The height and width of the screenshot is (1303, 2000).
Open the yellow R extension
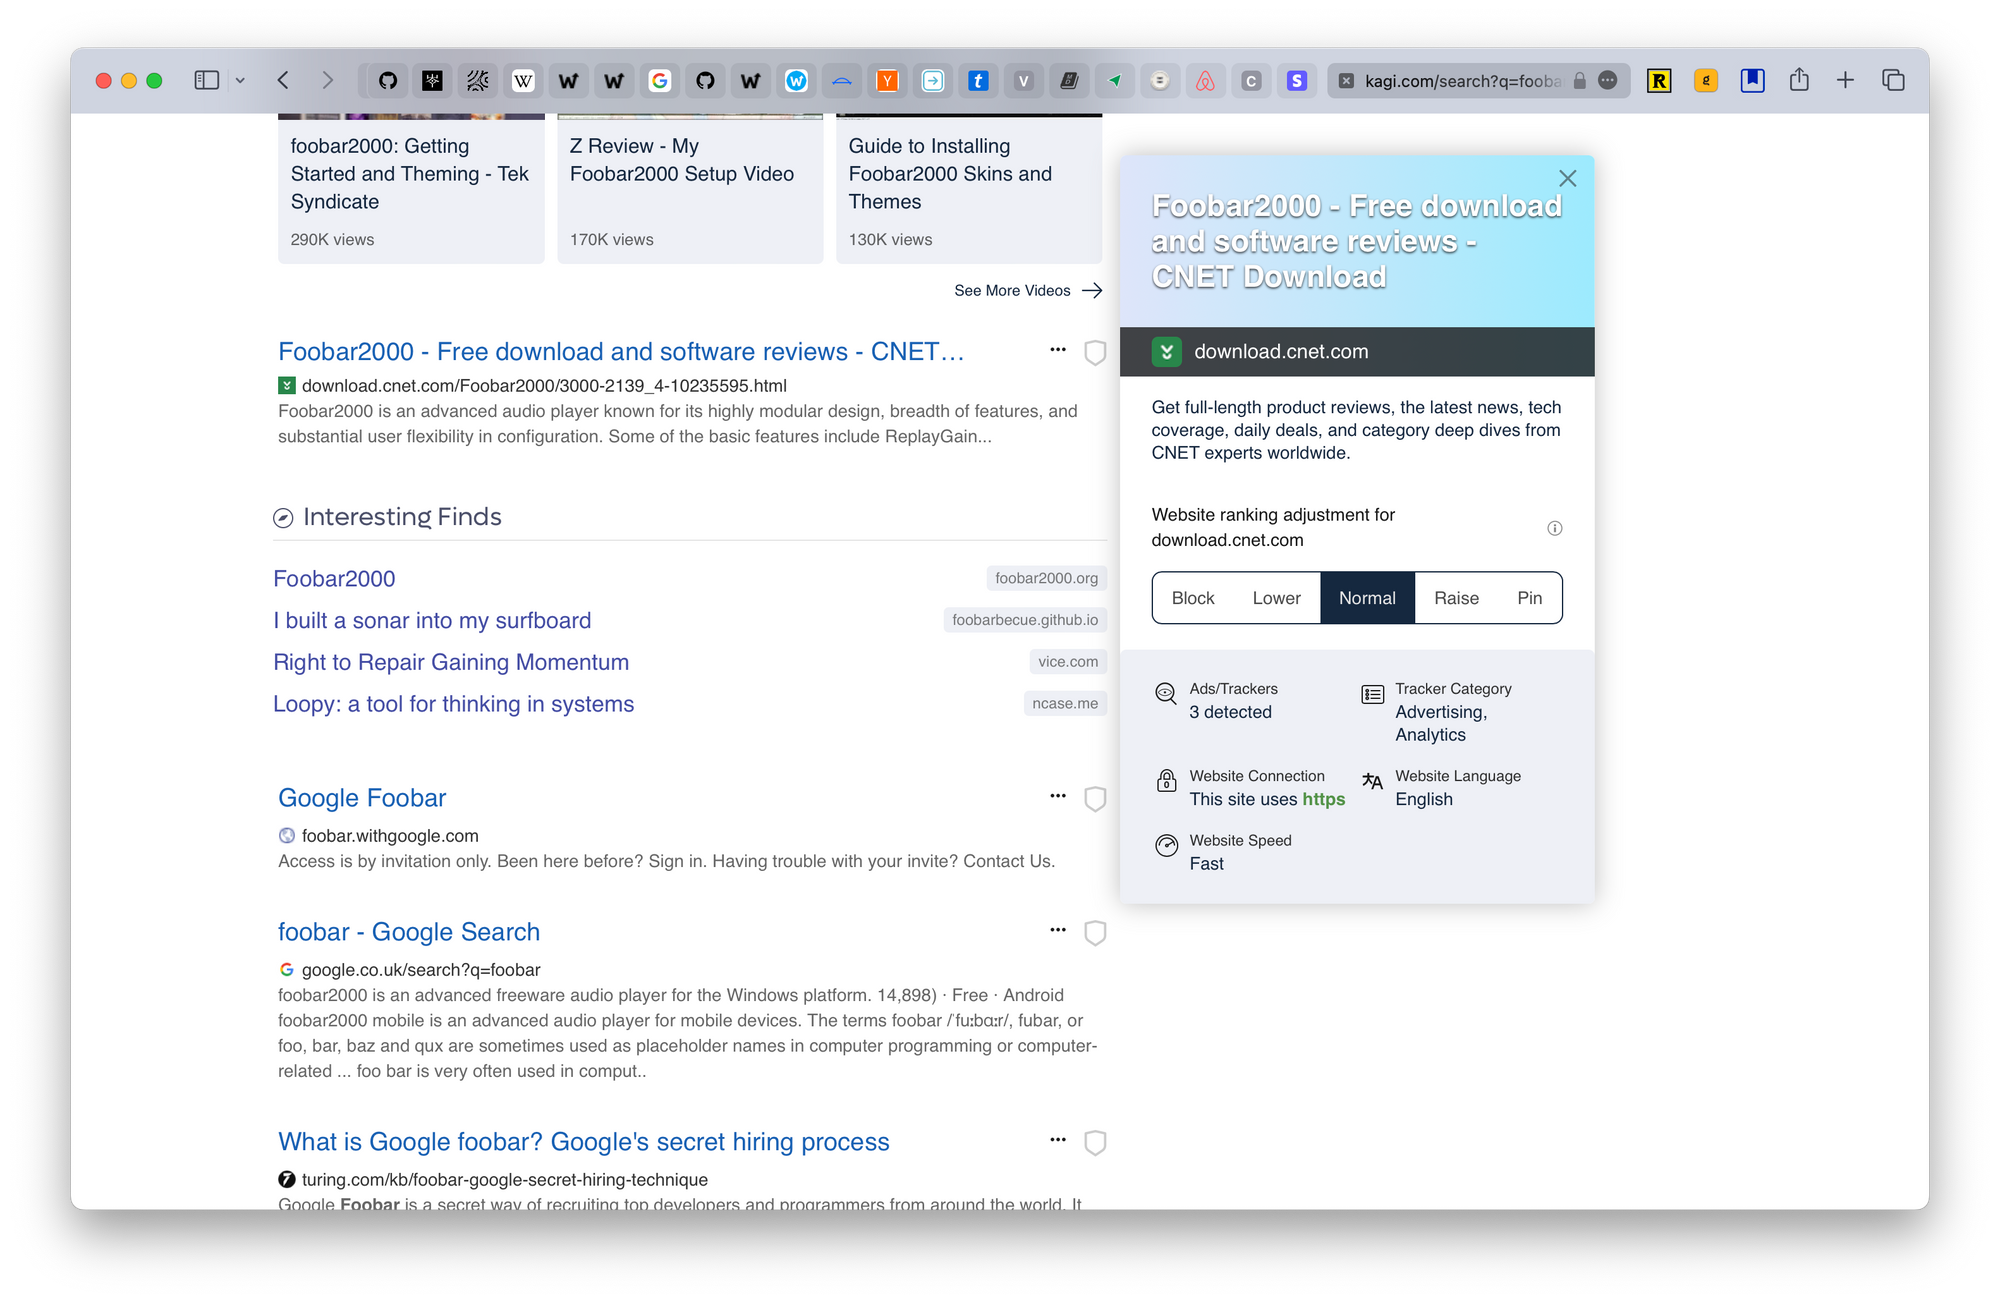pos(1659,81)
